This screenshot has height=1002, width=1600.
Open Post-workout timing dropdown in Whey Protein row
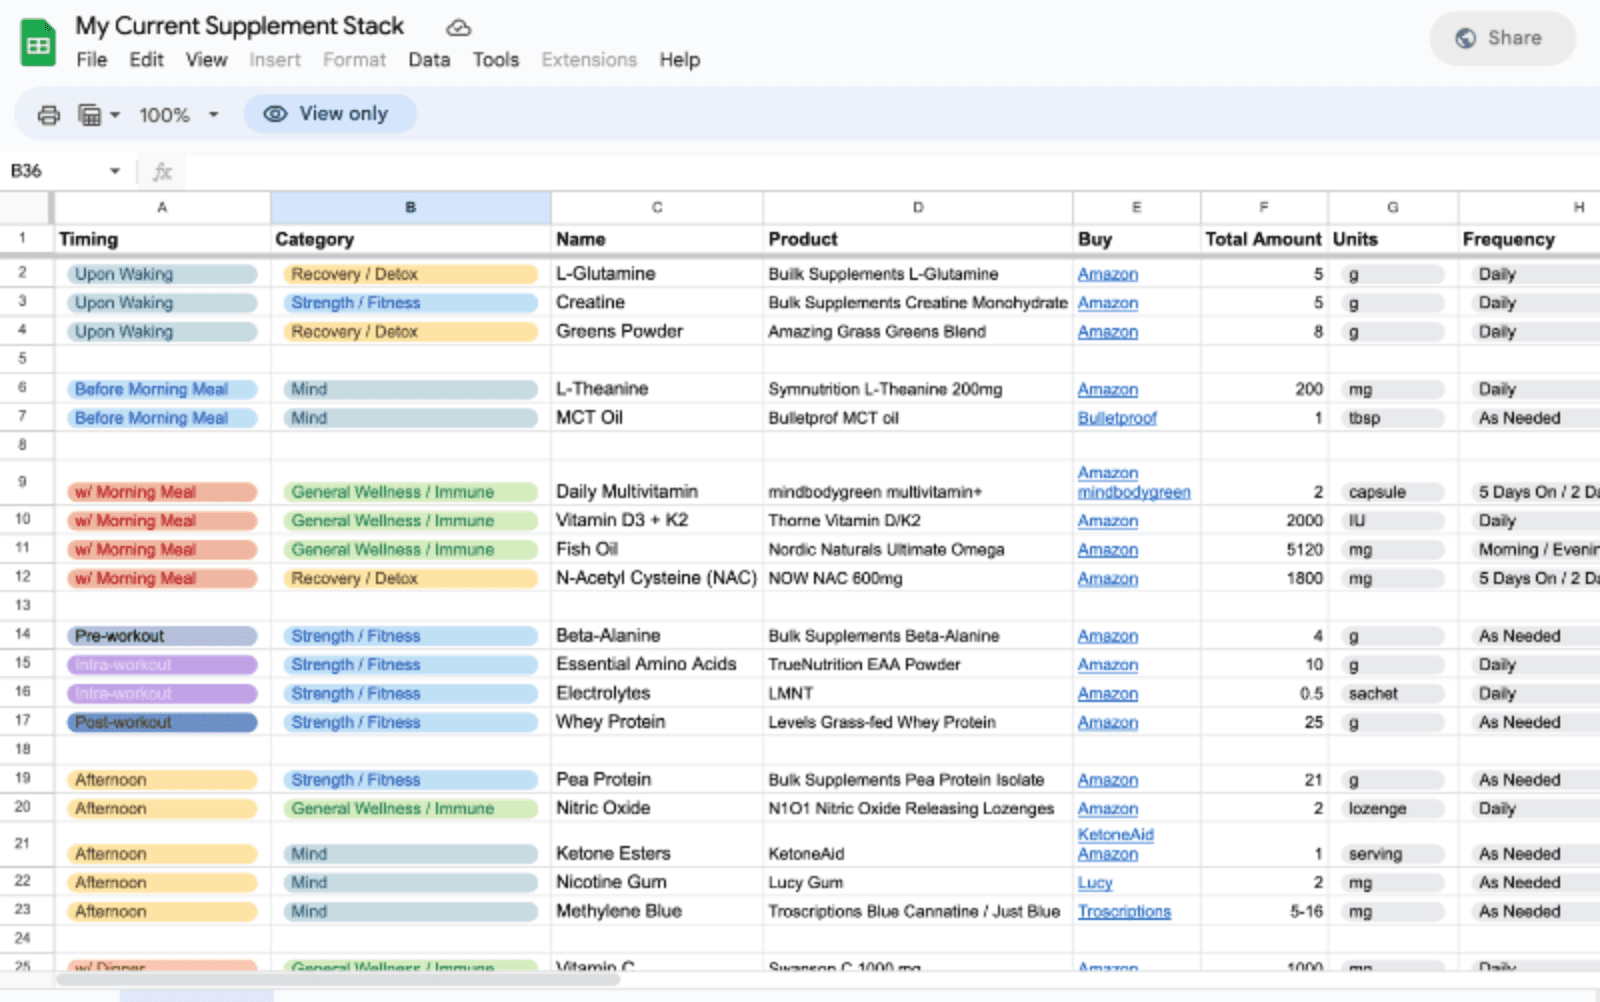click(162, 722)
